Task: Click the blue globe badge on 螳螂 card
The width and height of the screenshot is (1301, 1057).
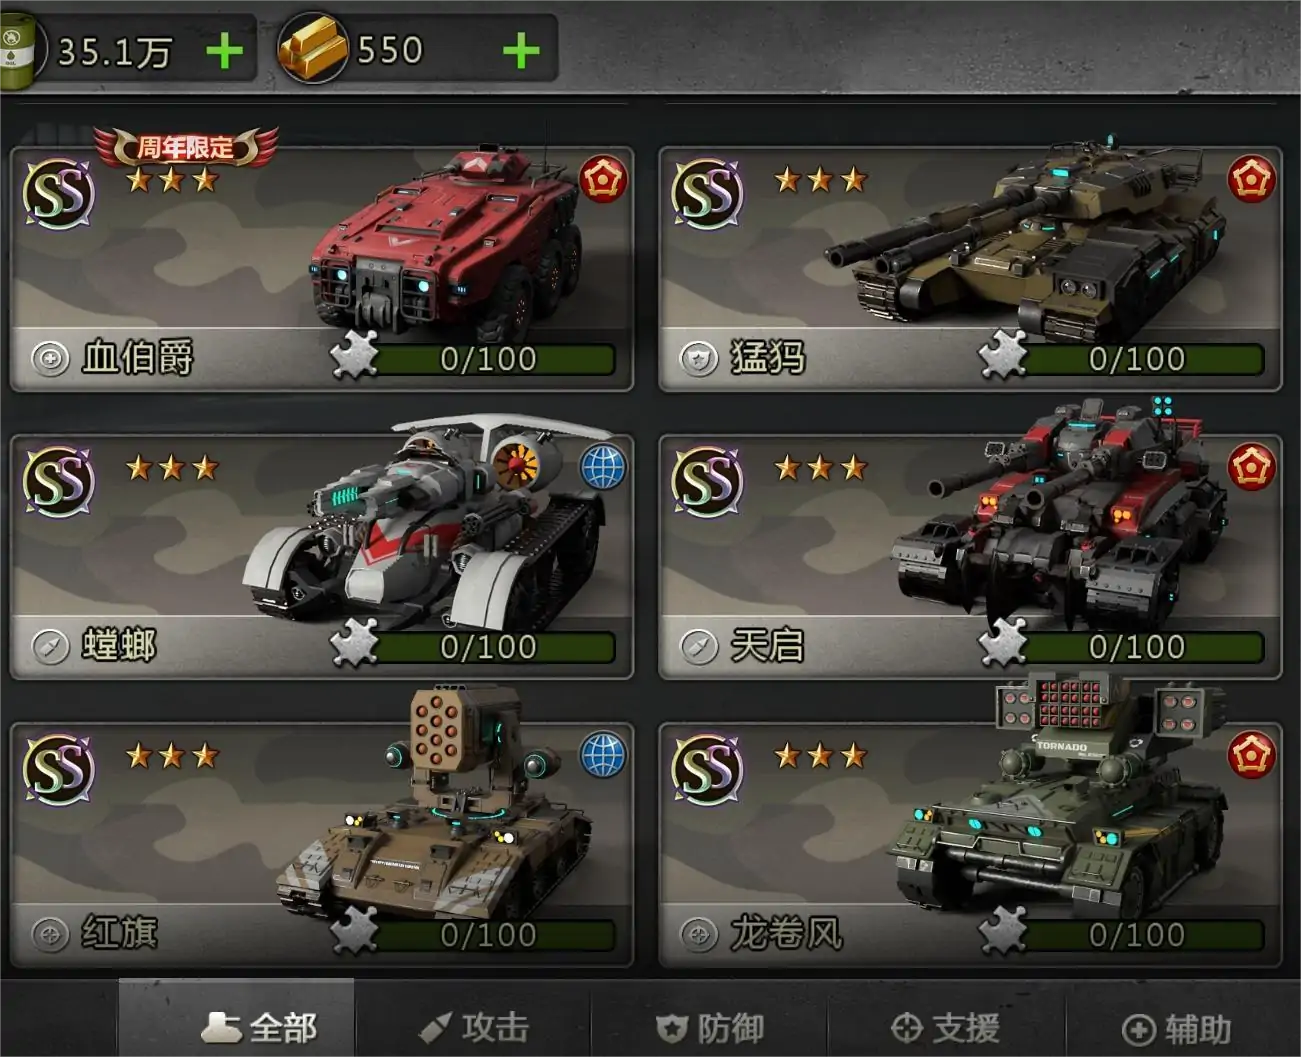Action: (x=604, y=467)
